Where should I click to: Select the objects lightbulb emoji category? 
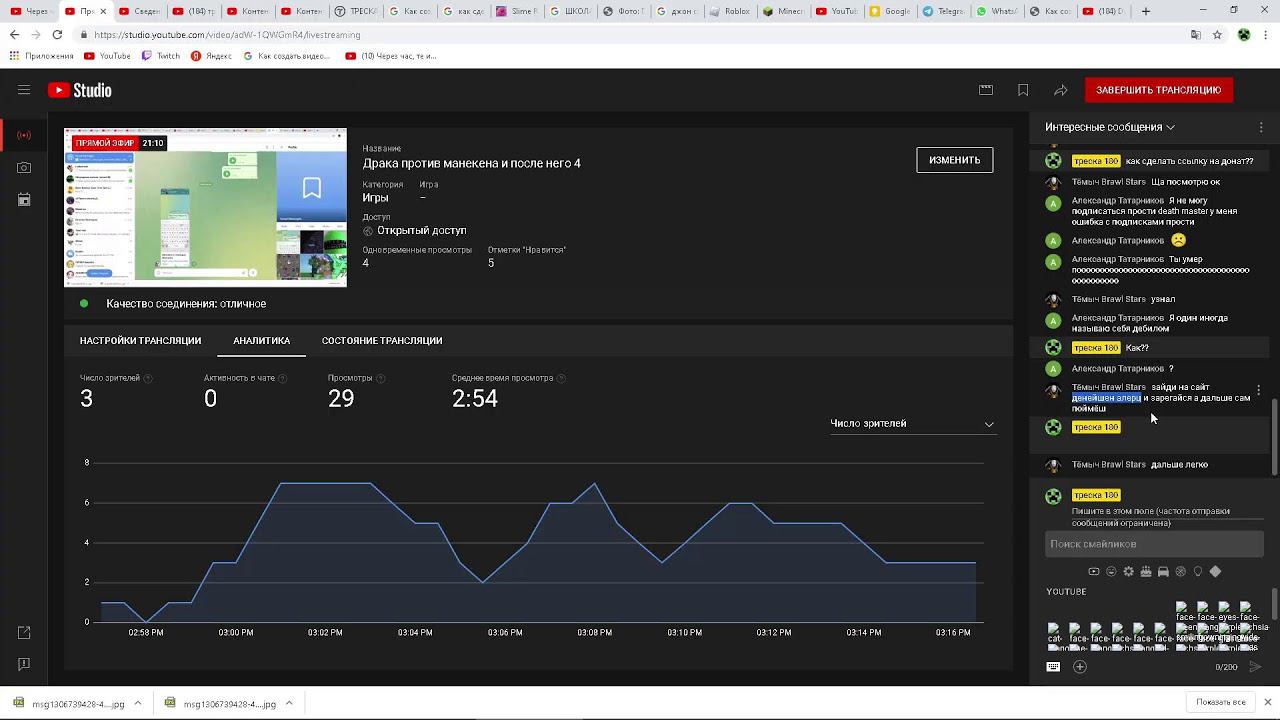coord(1198,572)
